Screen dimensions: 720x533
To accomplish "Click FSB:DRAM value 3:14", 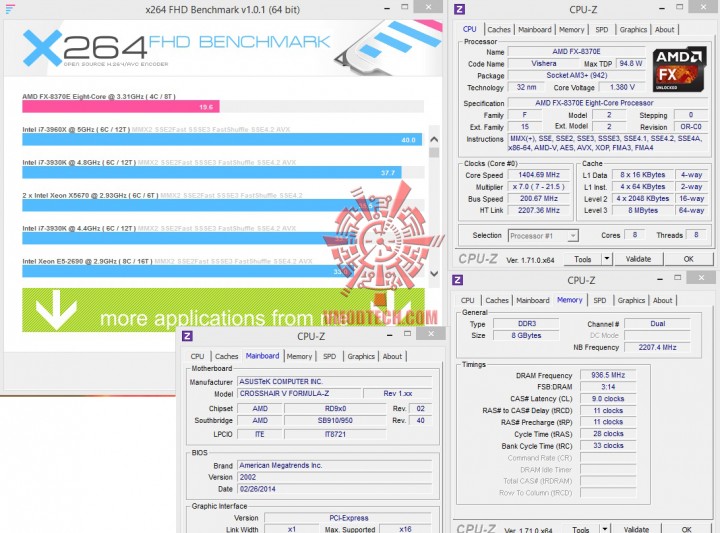I will 608,387.
